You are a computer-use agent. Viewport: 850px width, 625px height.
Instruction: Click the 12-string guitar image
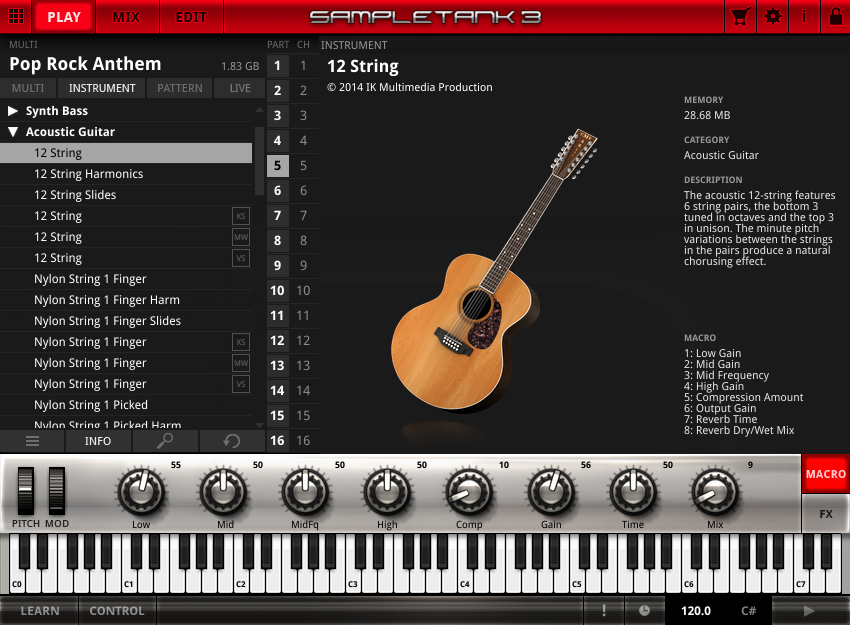494,269
